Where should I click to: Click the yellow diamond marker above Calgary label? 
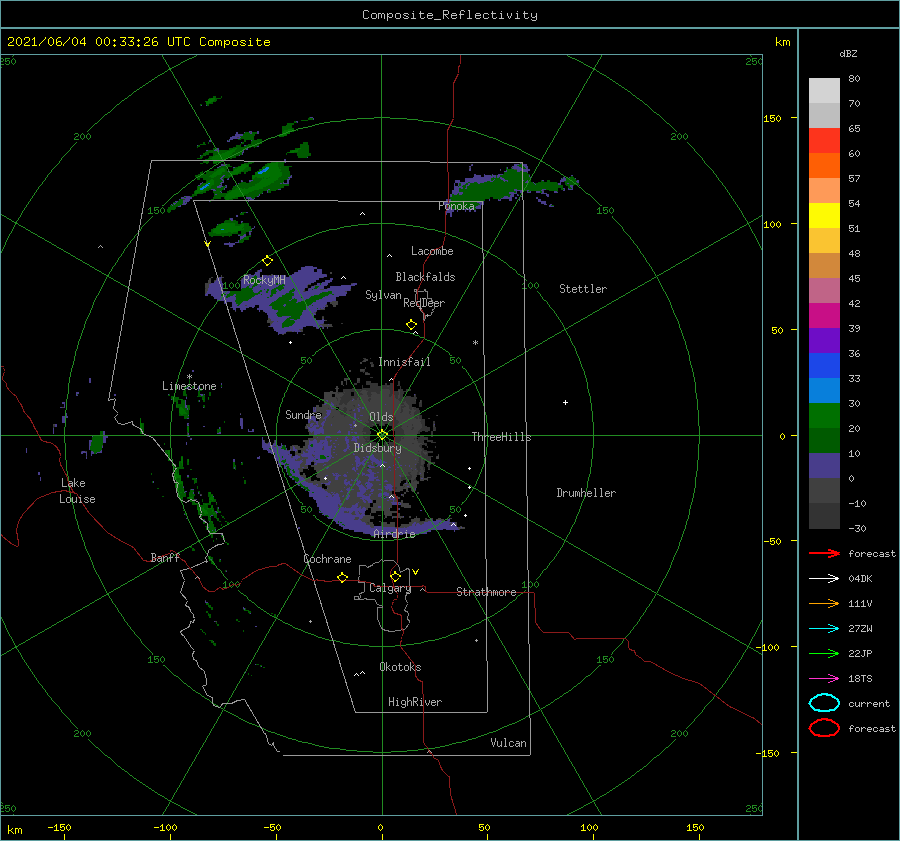pyautogui.click(x=395, y=576)
